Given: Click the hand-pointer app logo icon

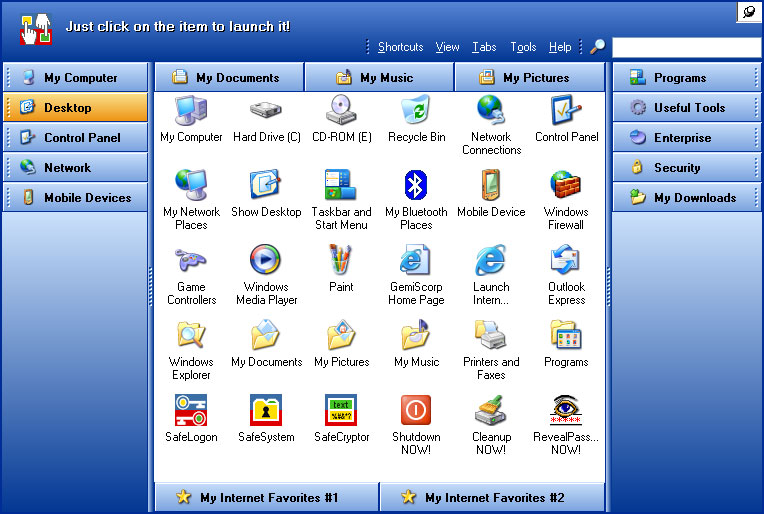Looking at the screenshot, I should pos(36,29).
